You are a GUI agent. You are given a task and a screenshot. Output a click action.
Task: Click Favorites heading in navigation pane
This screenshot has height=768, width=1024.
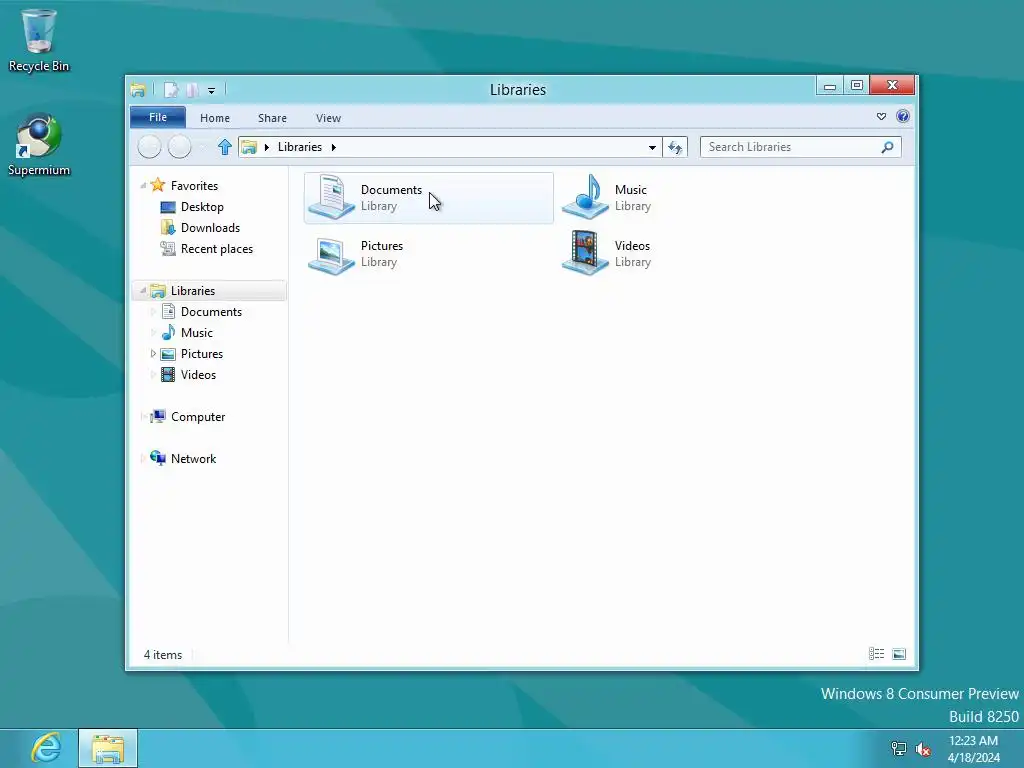[x=194, y=186]
